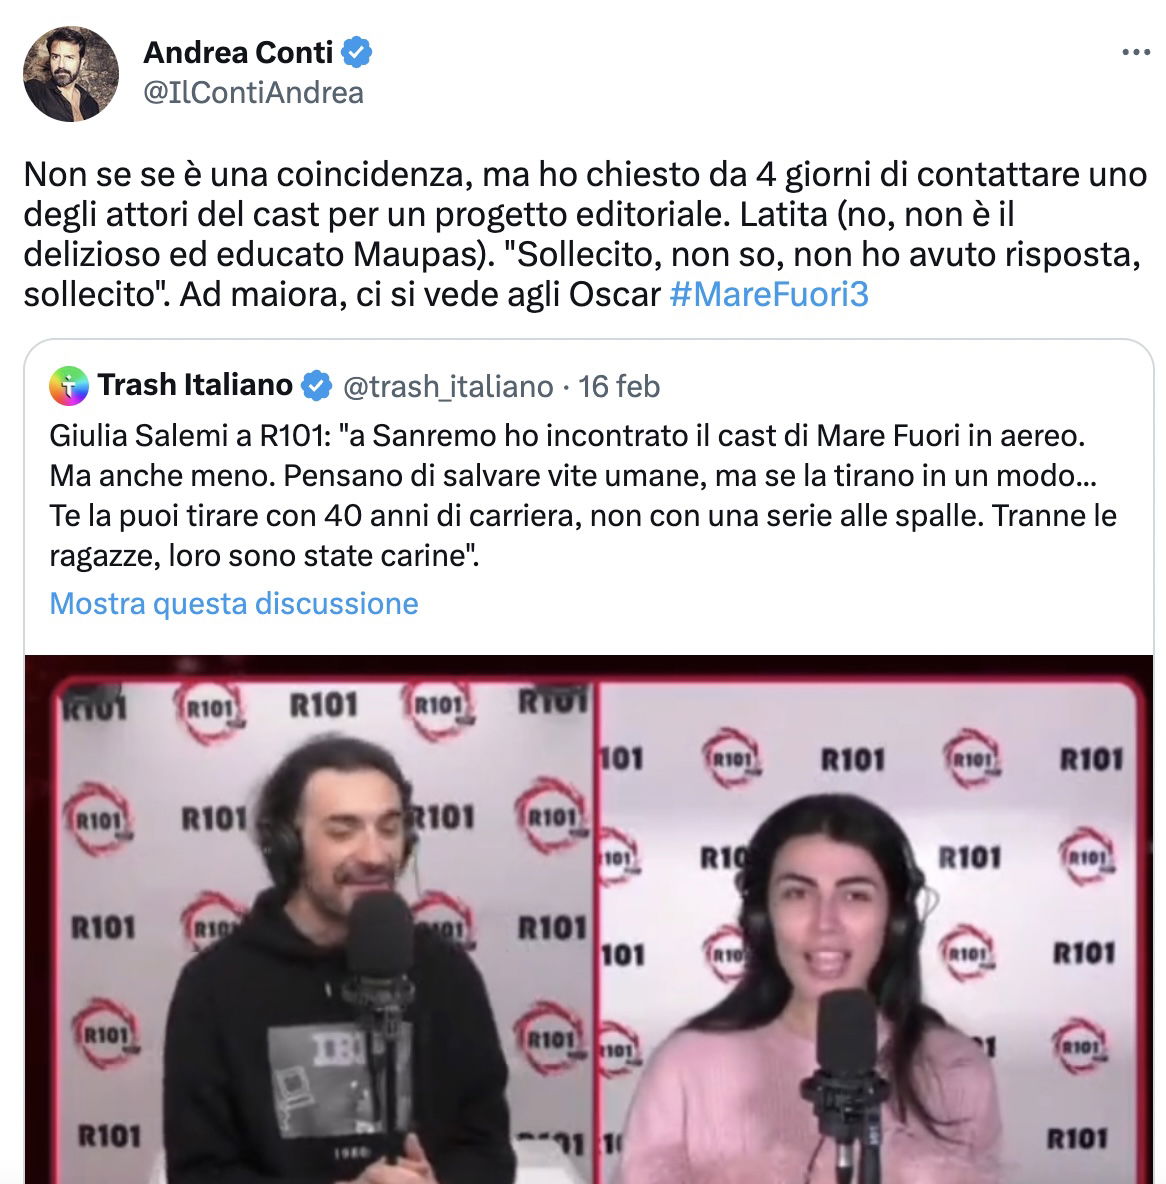Screen dimensions: 1166x1184
Task: Click the 16 feb timestamp
Action: click(619, 387)
